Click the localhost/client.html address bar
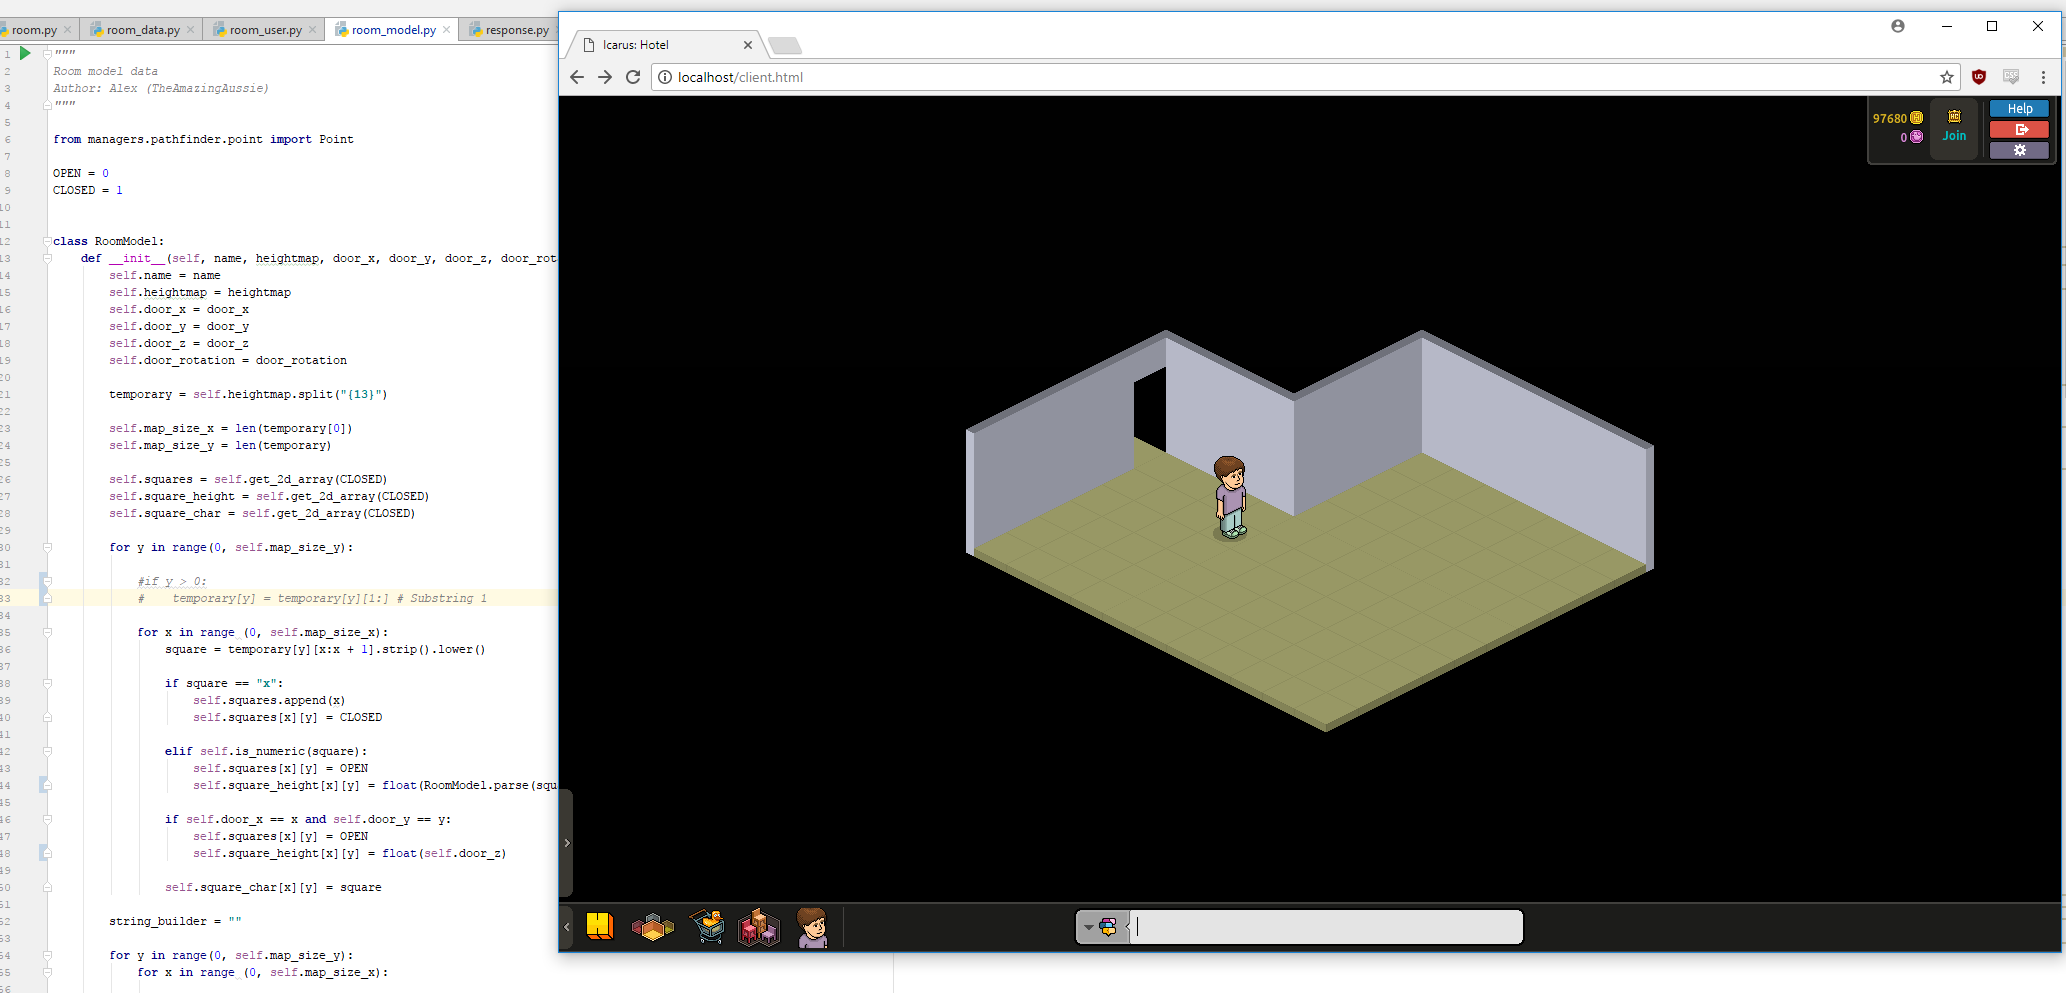Image resolution: width=2066 pixels, height=993 pixels. coord(1305,77)
